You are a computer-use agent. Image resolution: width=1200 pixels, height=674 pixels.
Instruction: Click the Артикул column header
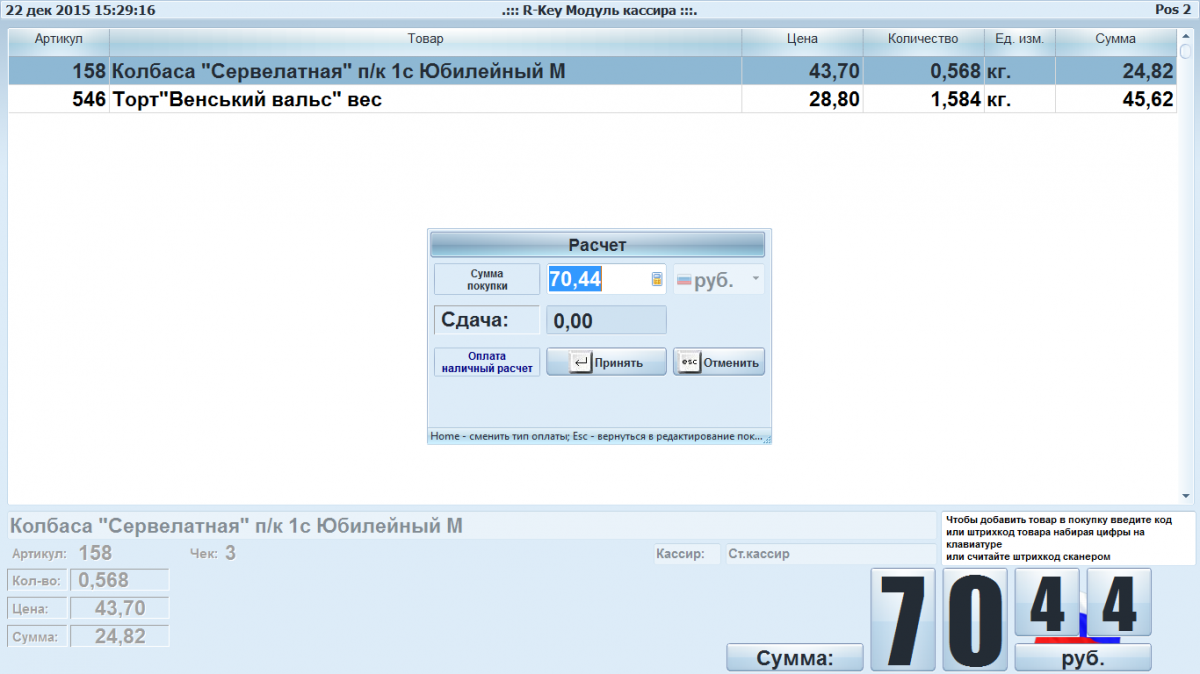coord(58,39)
